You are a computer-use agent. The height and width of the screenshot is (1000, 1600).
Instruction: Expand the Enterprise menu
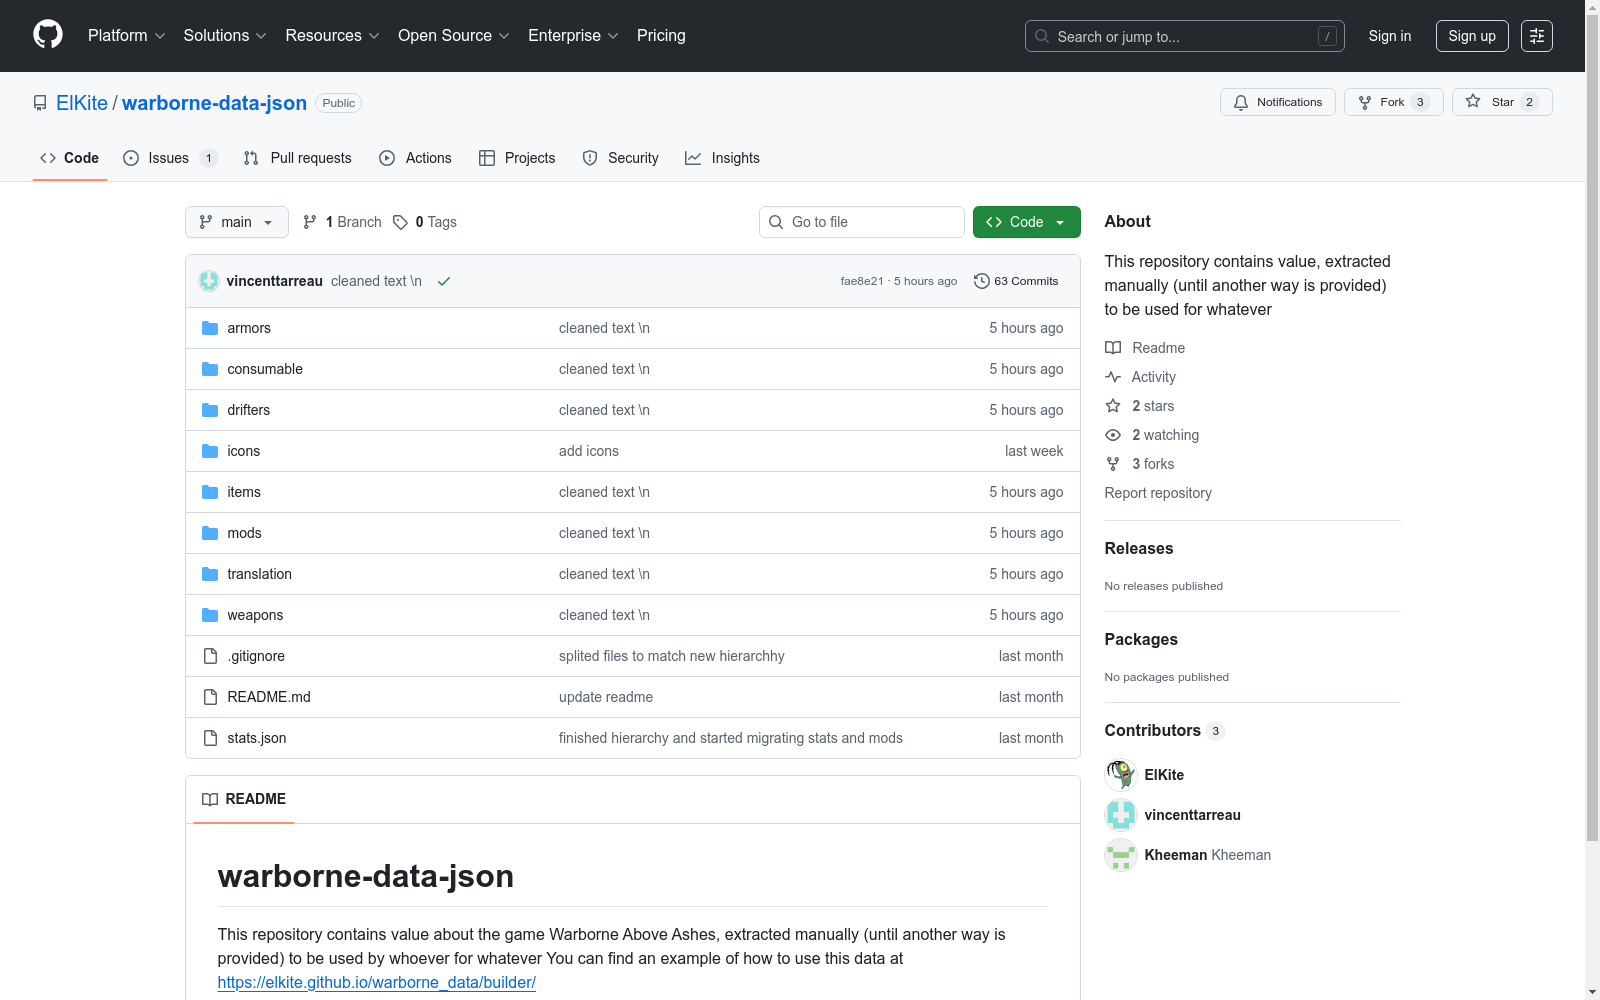(573, 36)
